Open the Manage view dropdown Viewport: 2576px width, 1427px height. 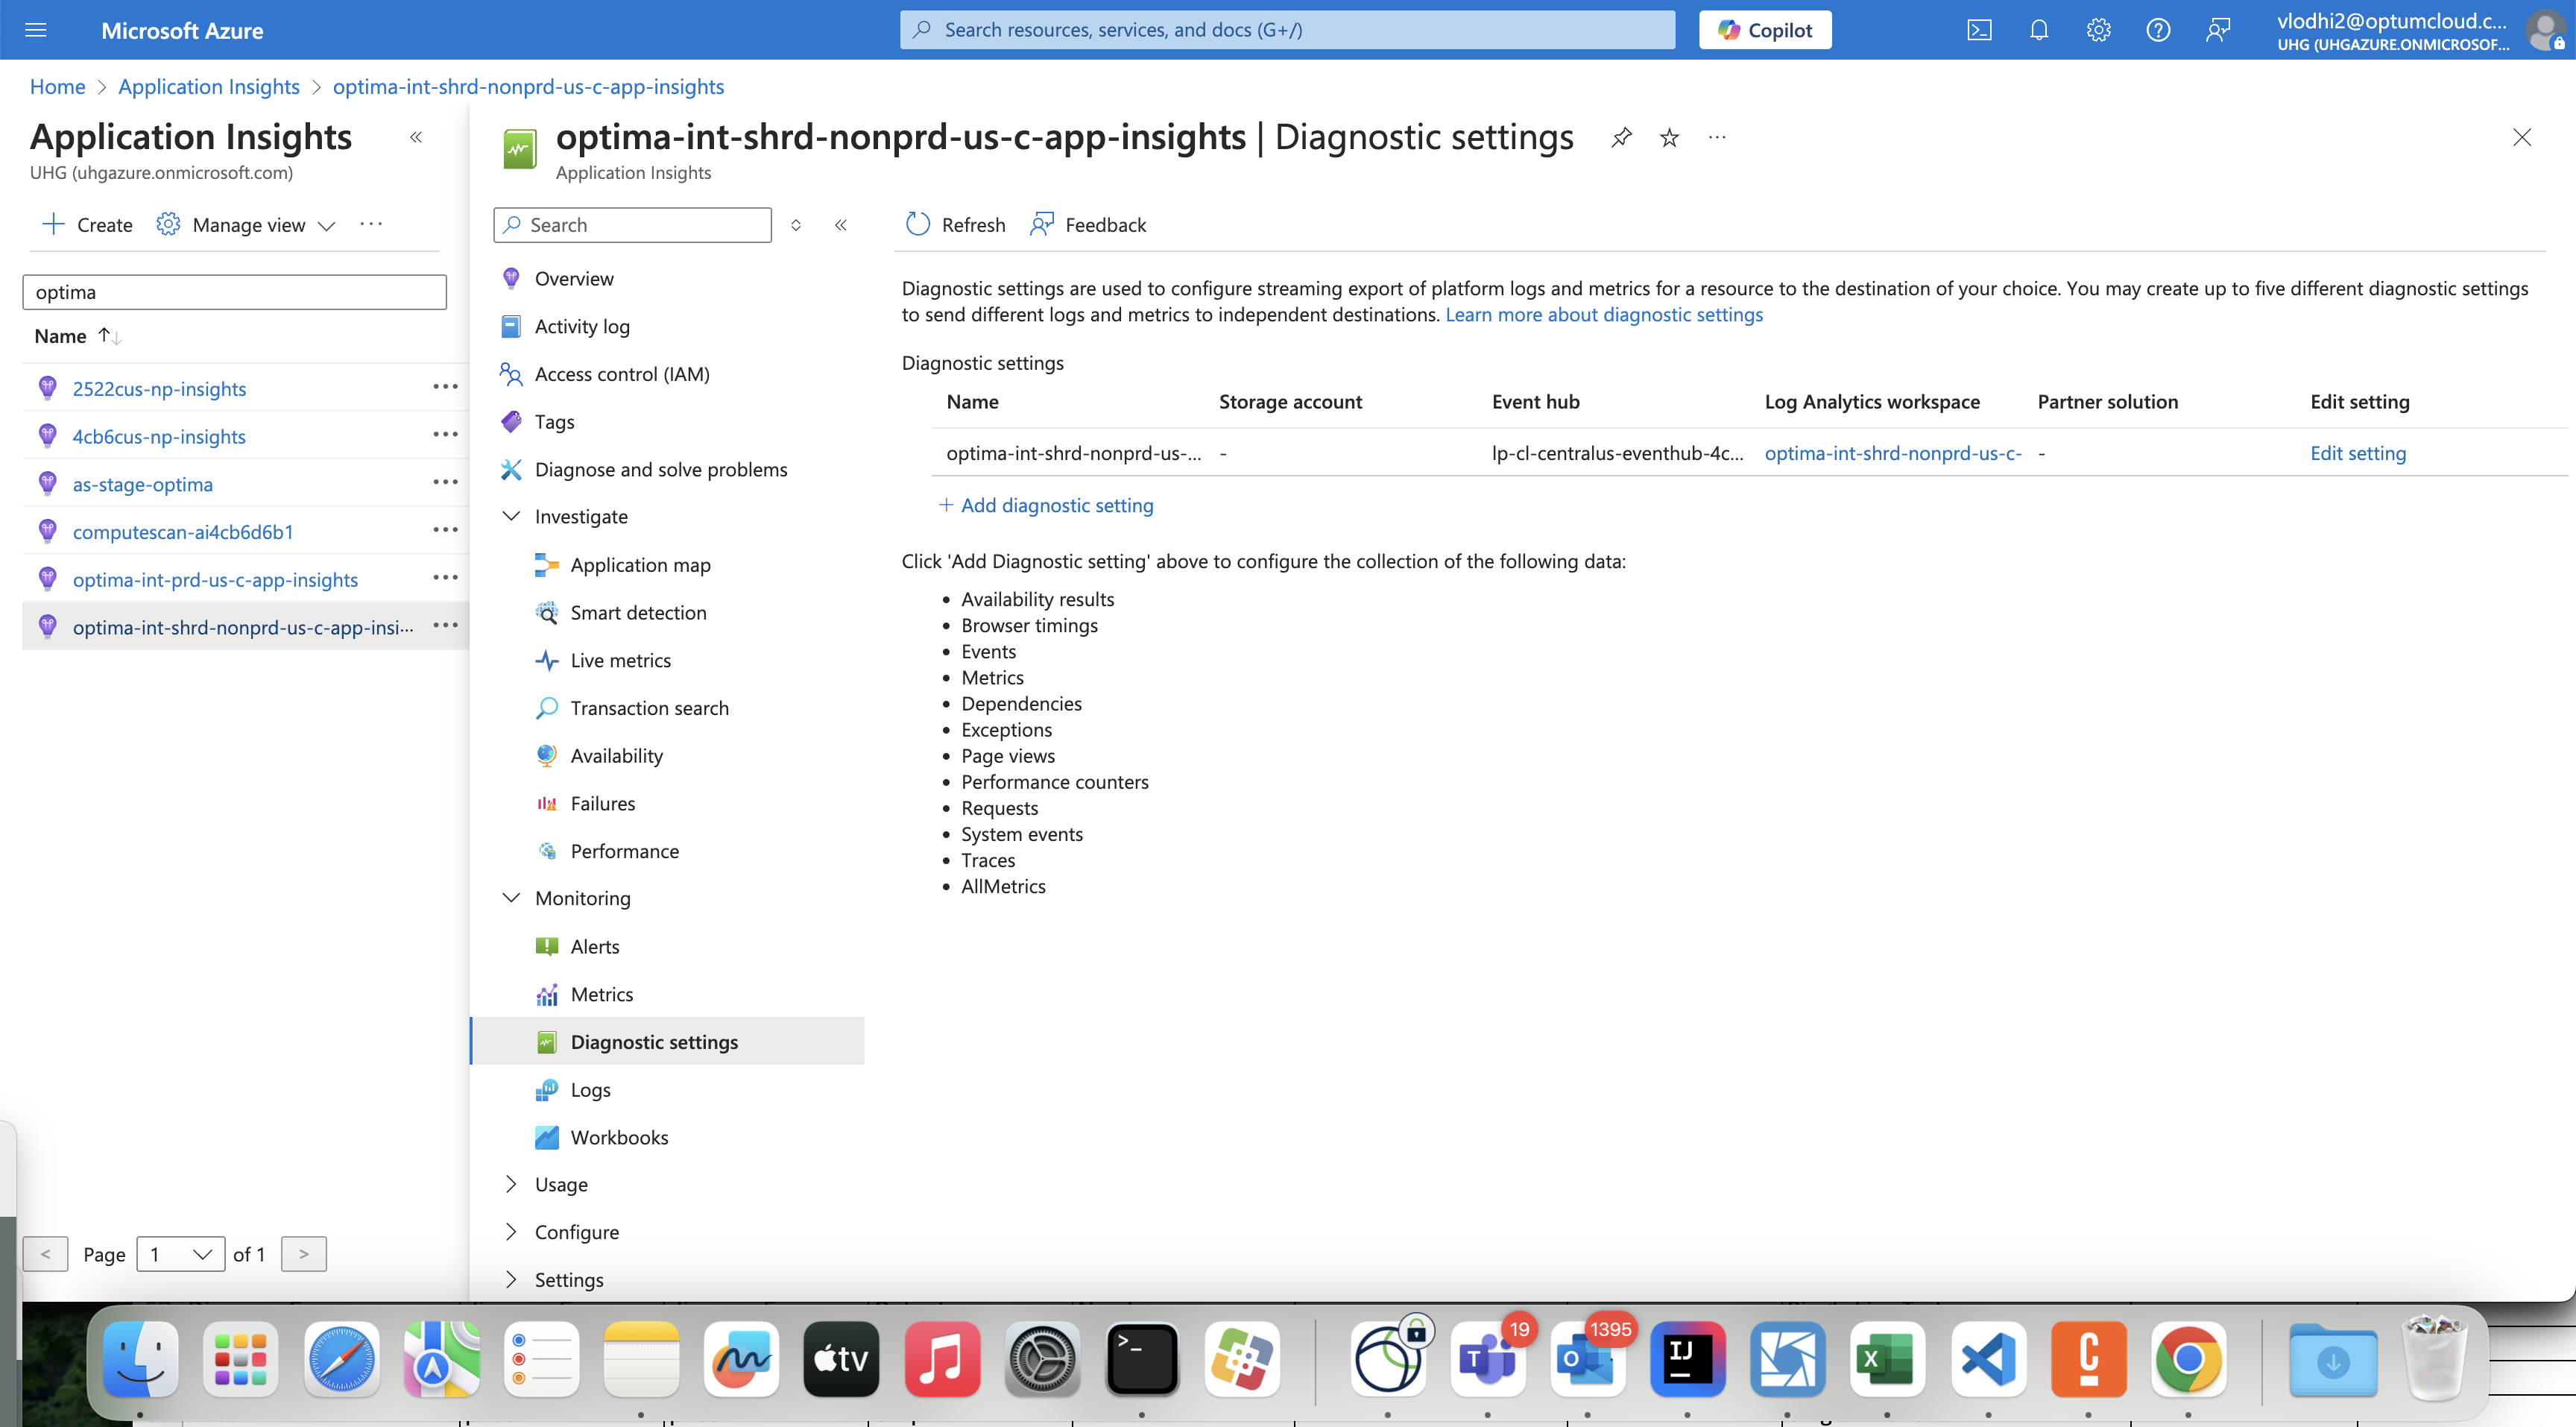(246, 225)
